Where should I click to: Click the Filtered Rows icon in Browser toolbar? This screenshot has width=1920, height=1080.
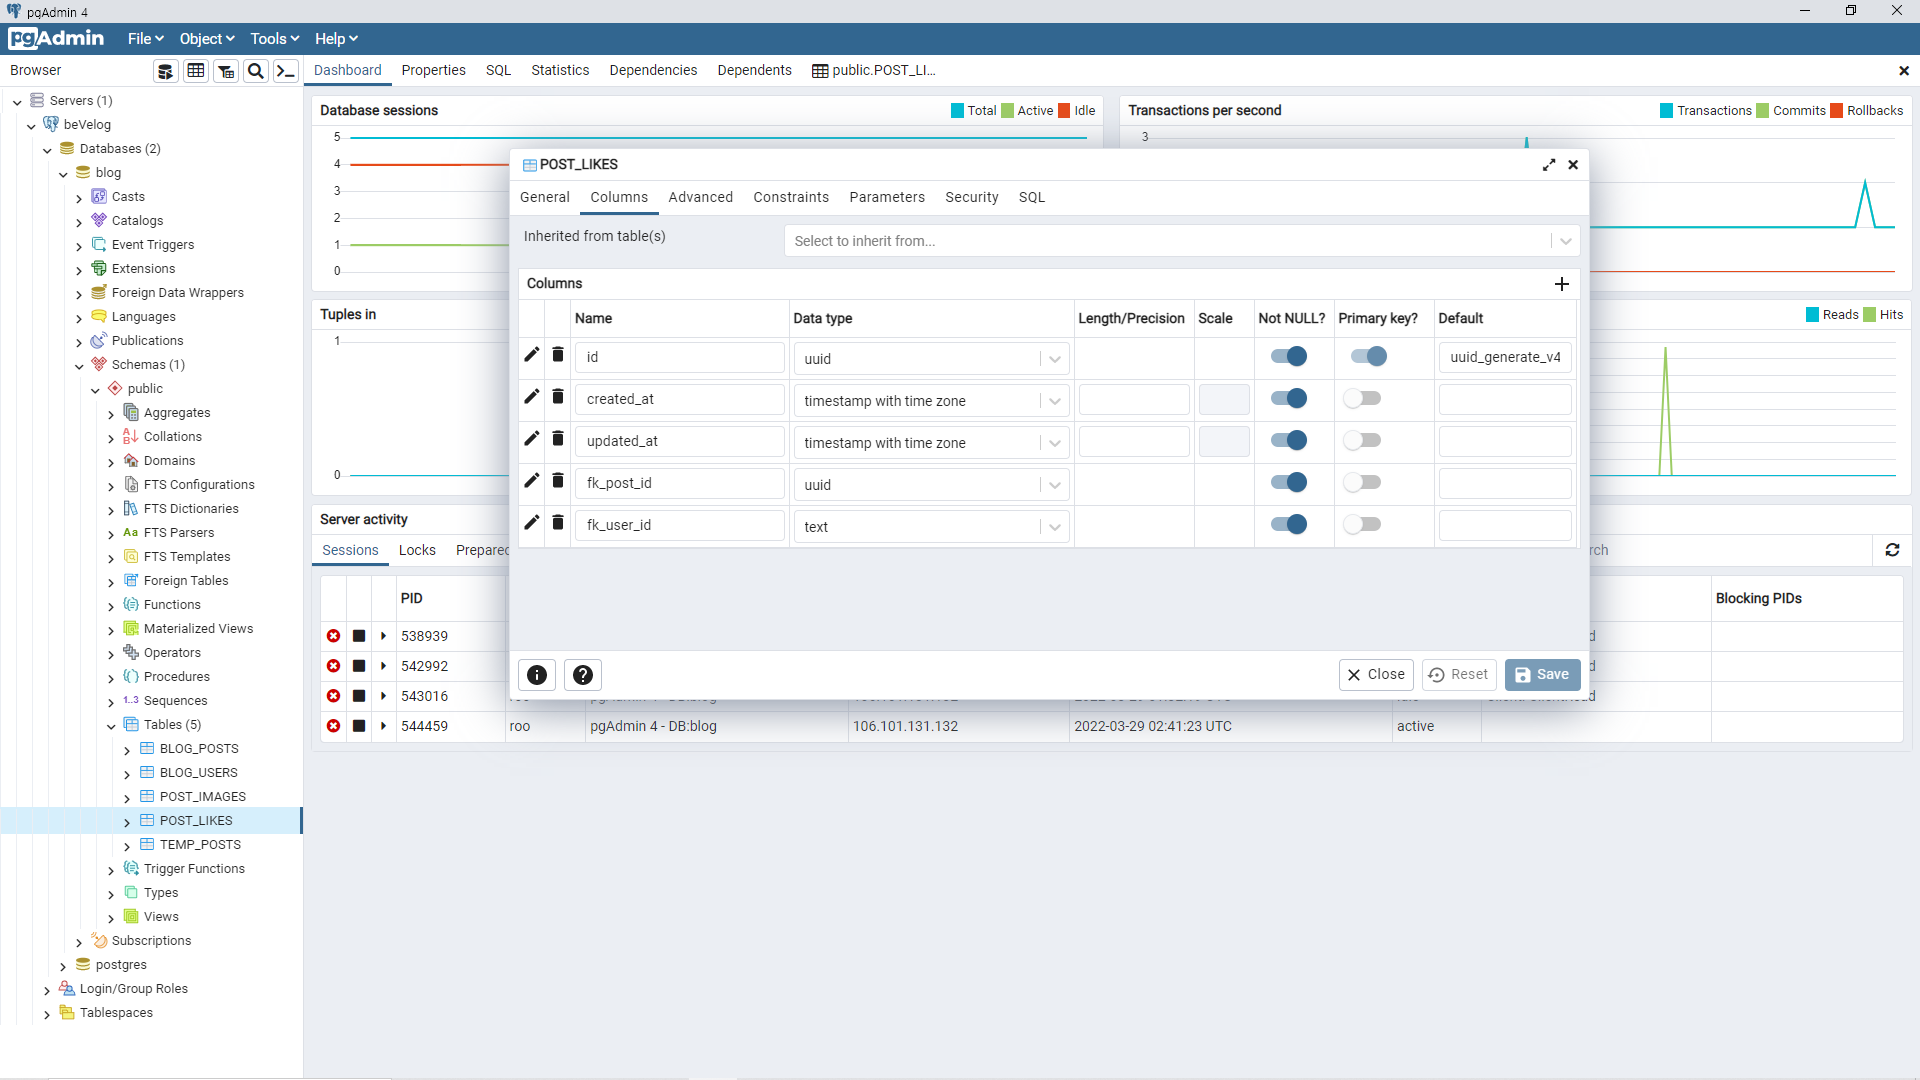point(226,71)
